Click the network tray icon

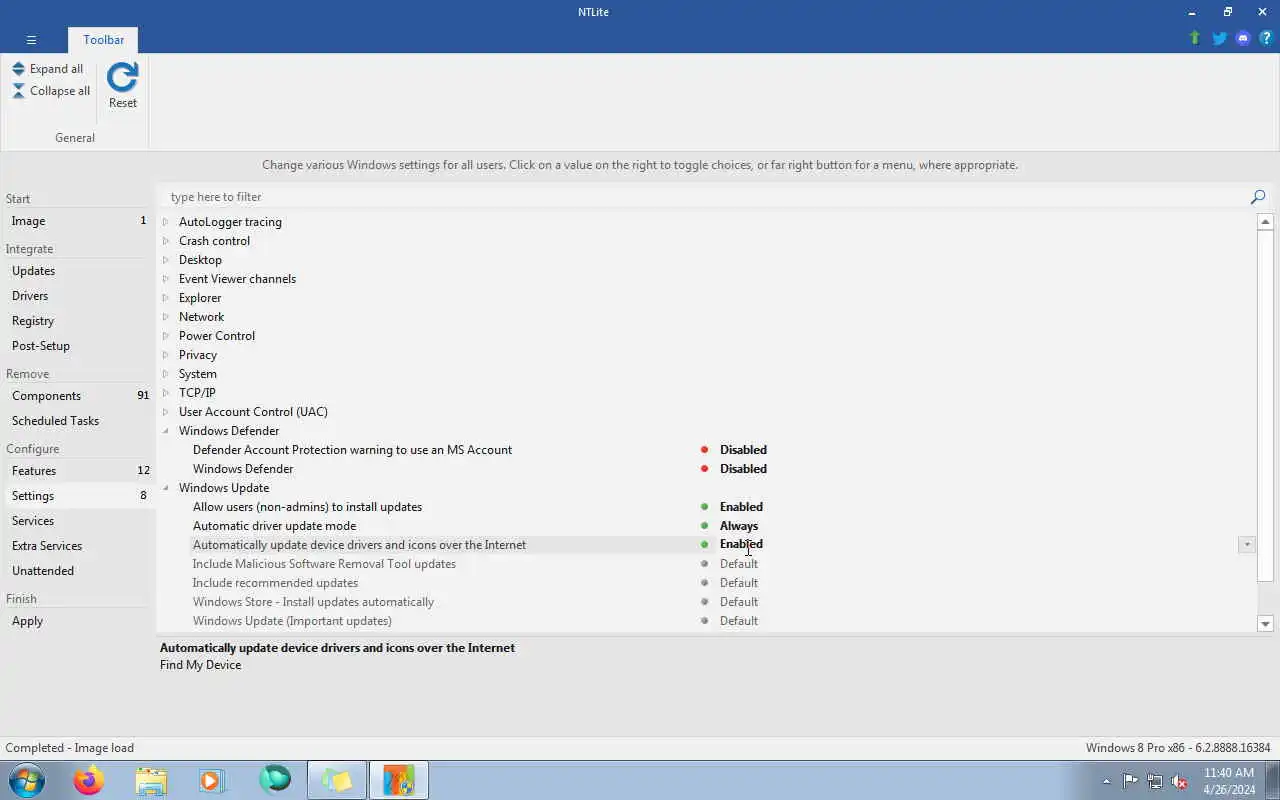point(1155,781)
